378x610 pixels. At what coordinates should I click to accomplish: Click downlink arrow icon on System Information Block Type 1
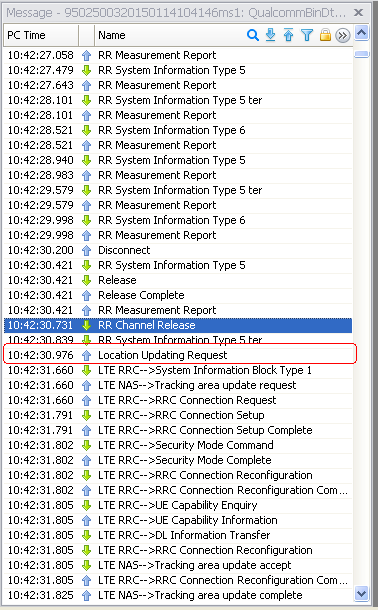(86, 370)
